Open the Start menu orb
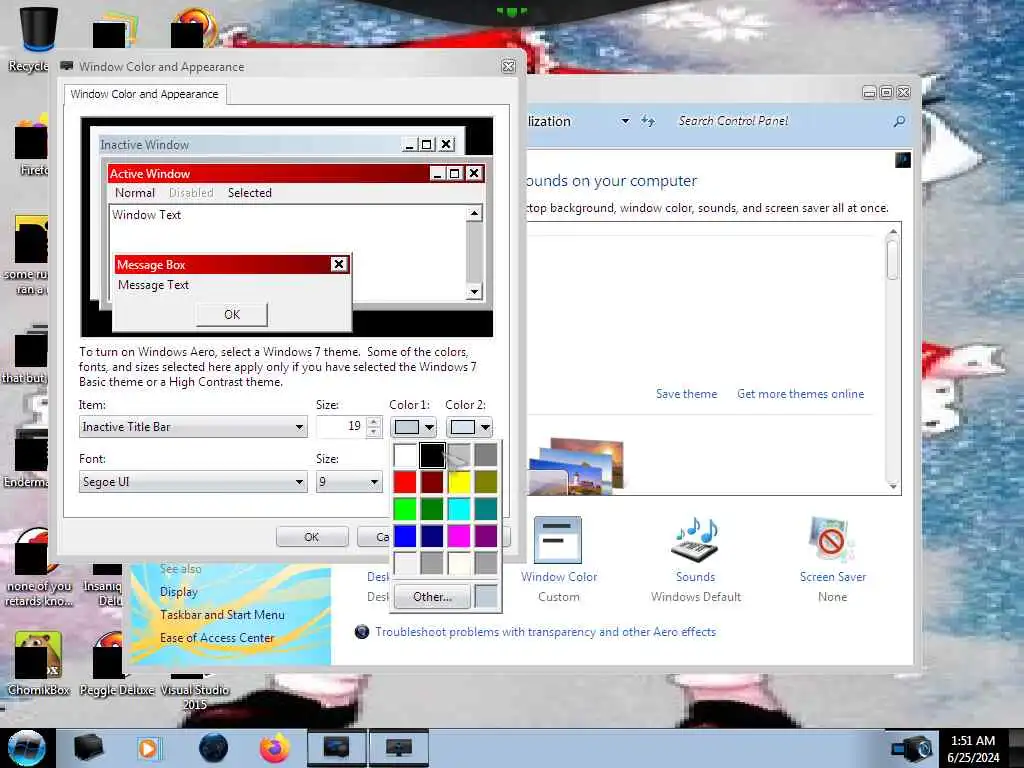The height and width of the screenshot is (768, 1024). tap(26, 748)
